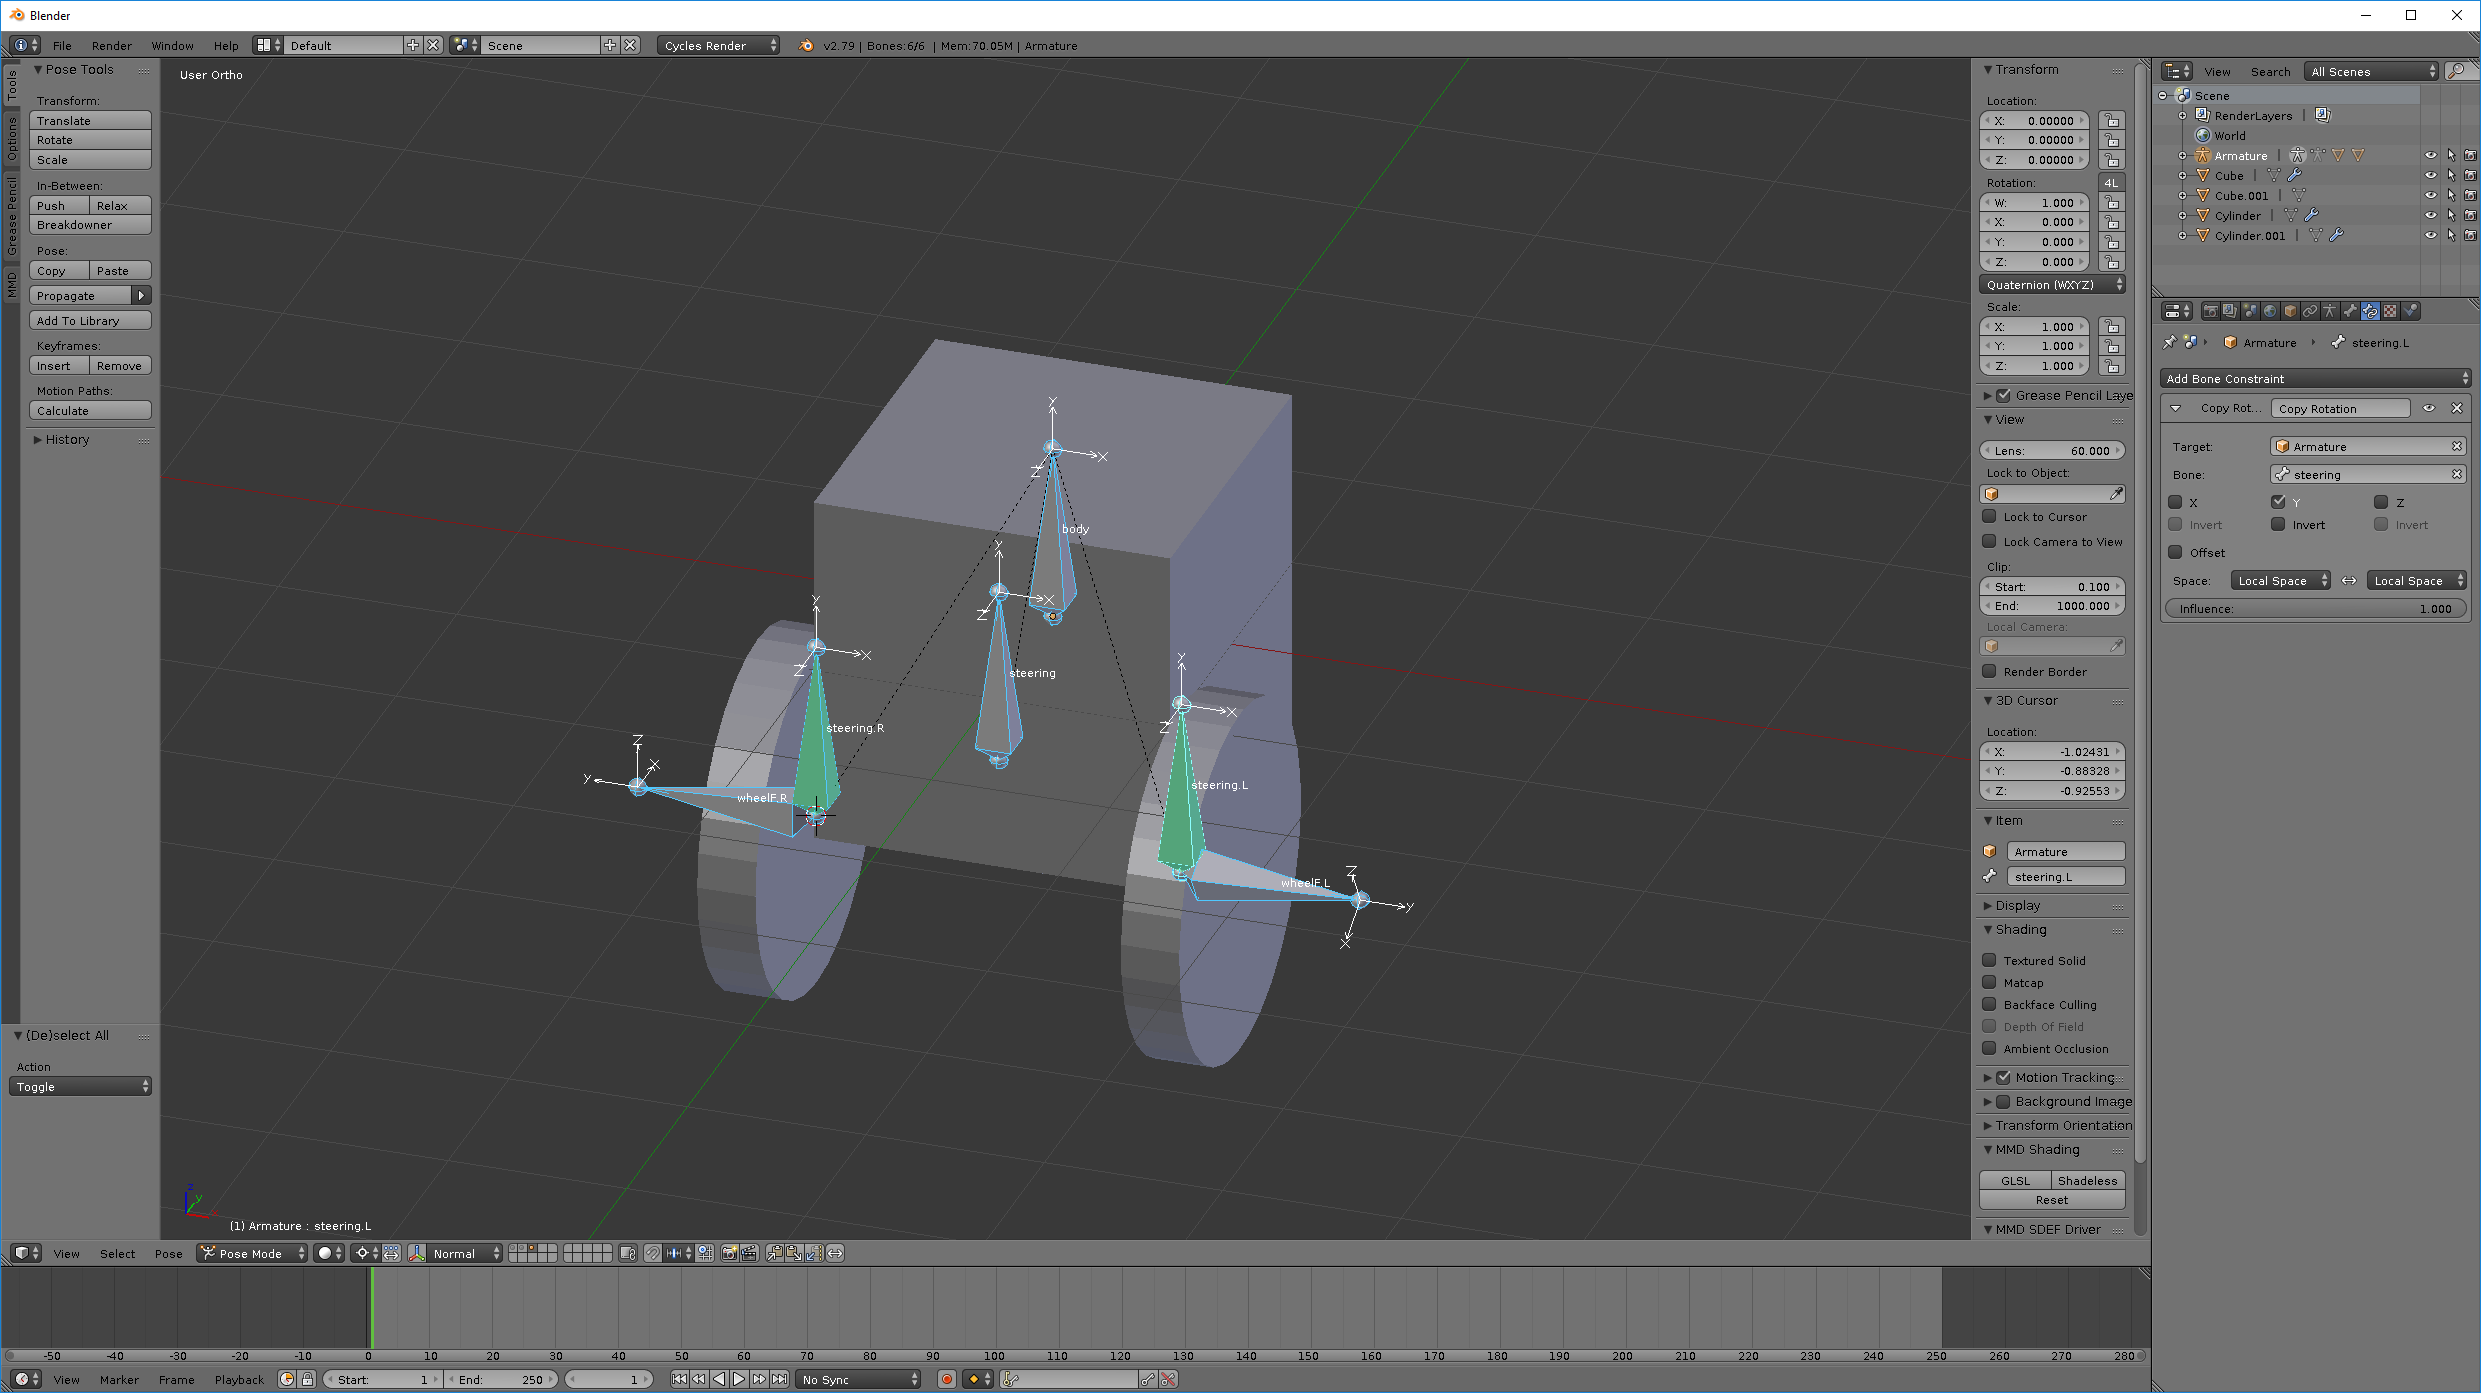Open the Object properties cube tab

(2290, 311)
